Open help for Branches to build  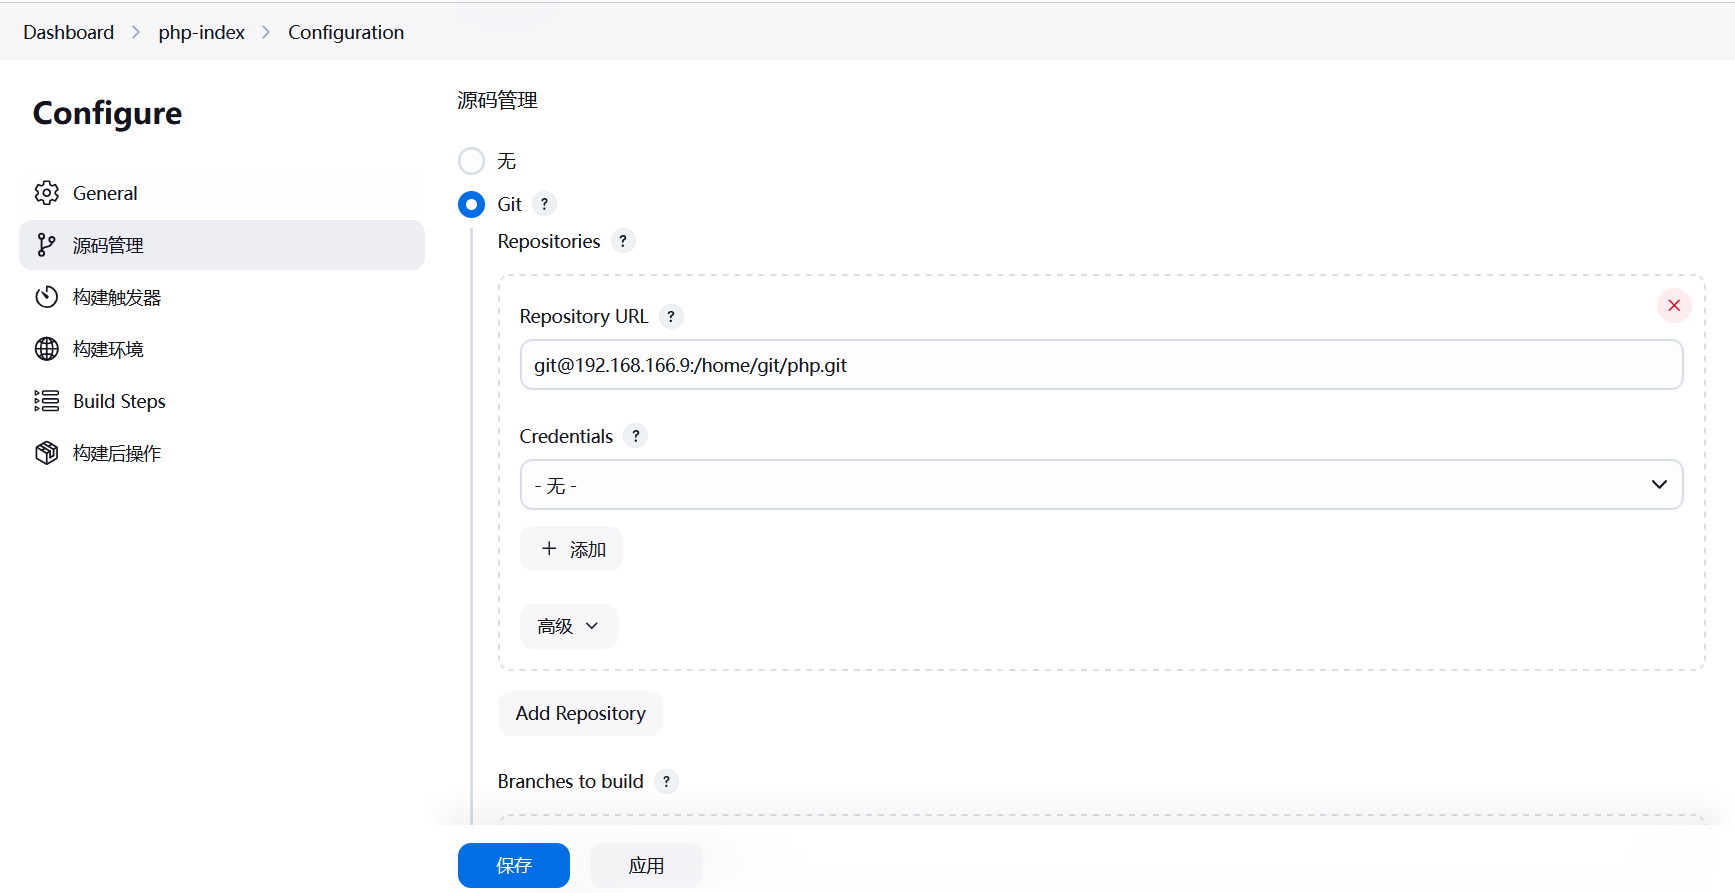tap(666, 781)
